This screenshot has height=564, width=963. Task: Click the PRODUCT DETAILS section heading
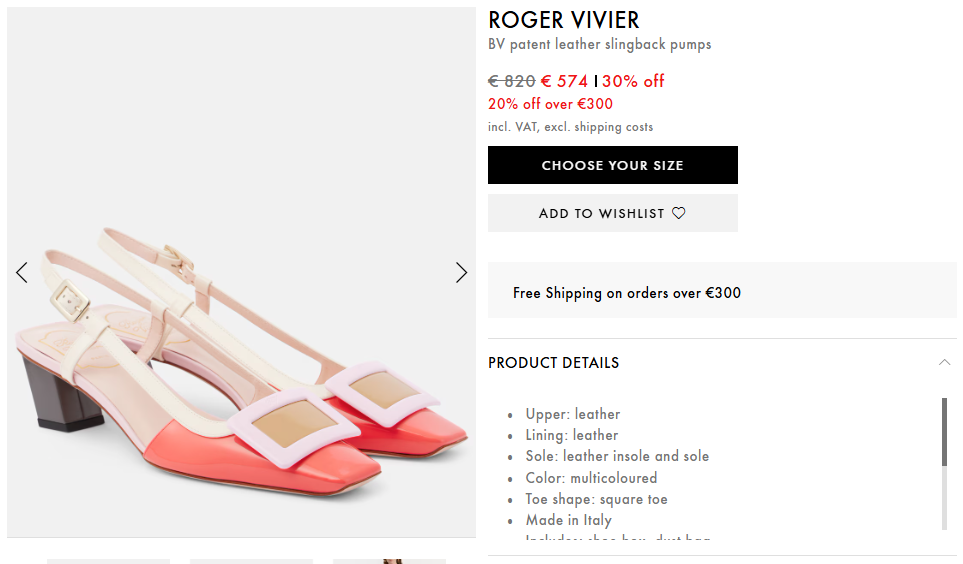553,363
